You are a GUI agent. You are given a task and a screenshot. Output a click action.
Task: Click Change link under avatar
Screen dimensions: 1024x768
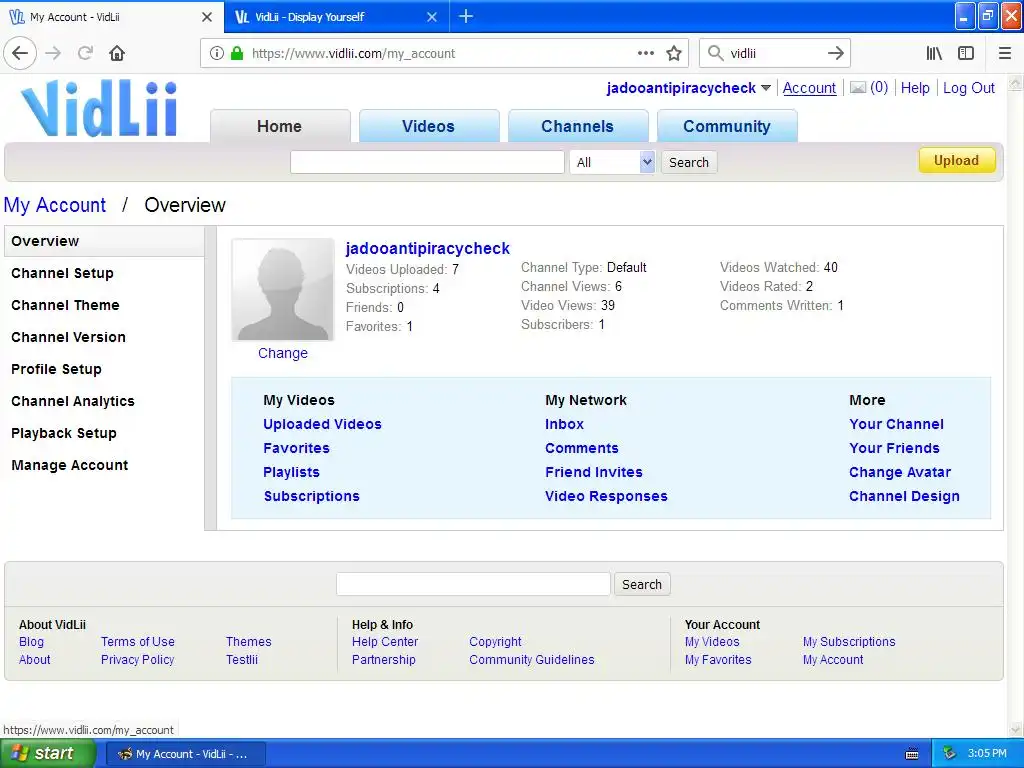click(x=283, y=353)
